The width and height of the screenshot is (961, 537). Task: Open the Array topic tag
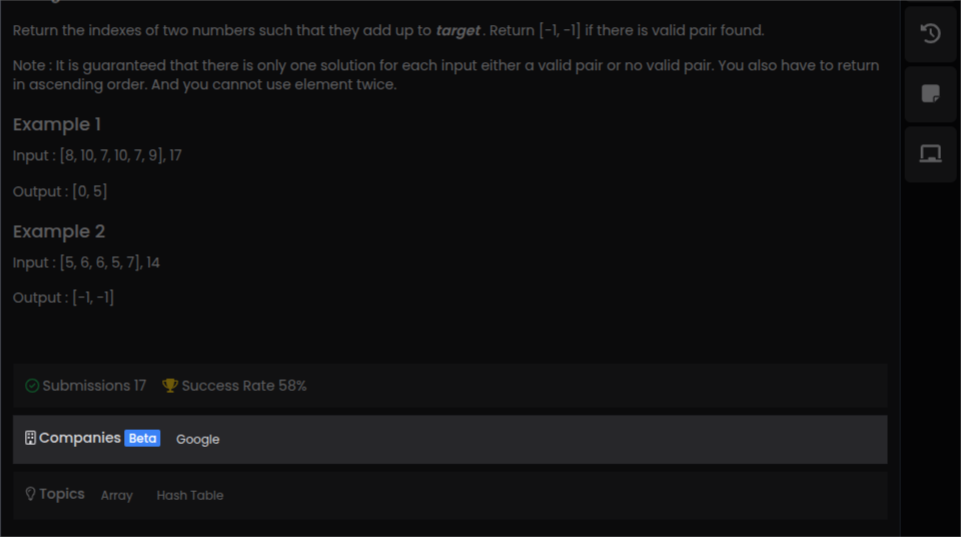coord(117,495)
